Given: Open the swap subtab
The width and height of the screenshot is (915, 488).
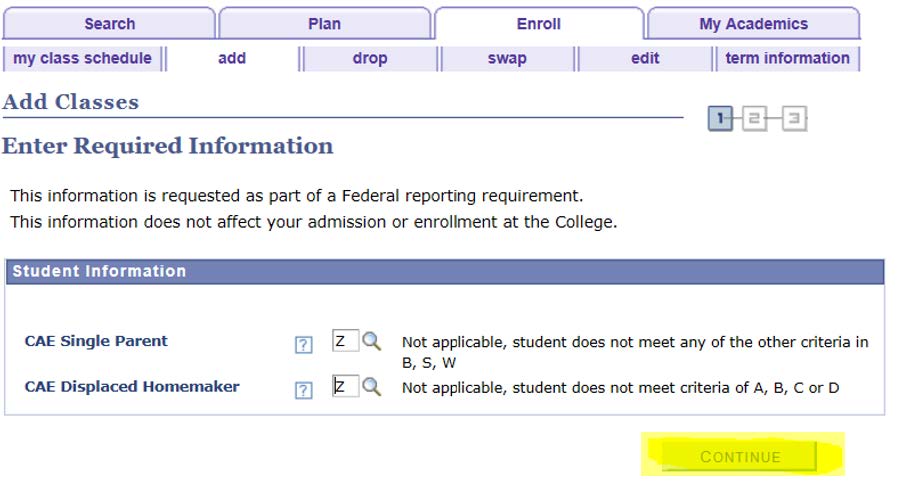Looking at the screenshot, I should tap(507, 58).
